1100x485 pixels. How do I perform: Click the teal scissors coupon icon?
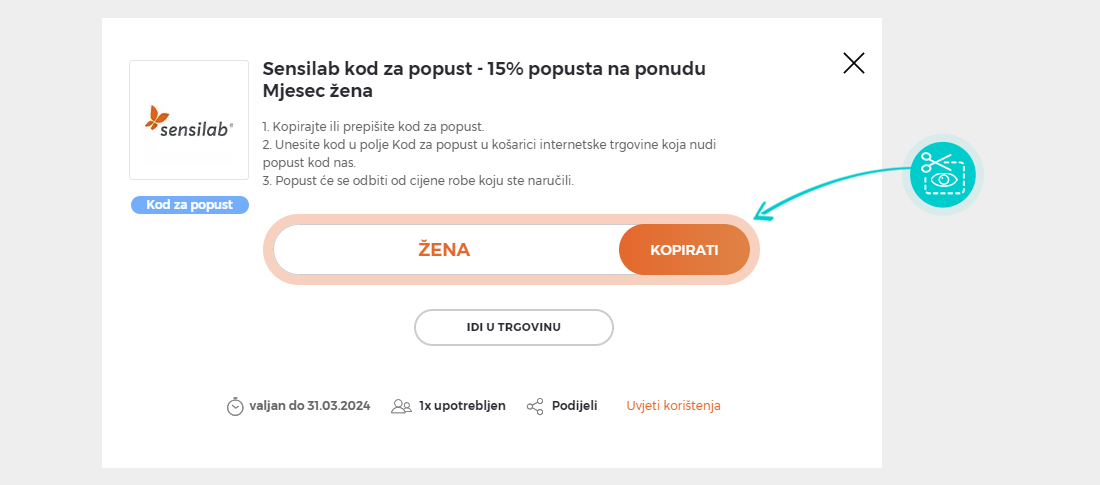[942, 174]
